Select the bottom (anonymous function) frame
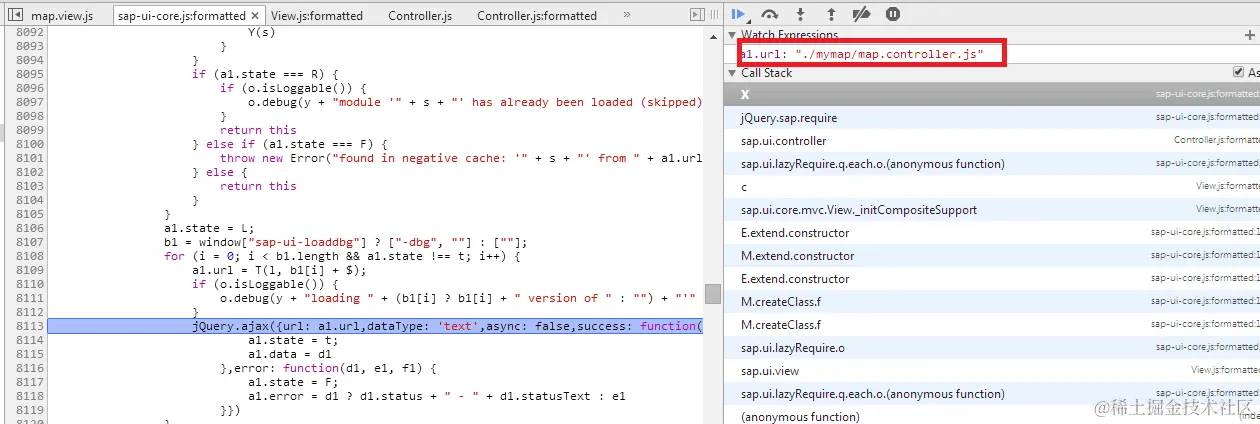Viewport: 1260px width, 424px height. [992, 415]
